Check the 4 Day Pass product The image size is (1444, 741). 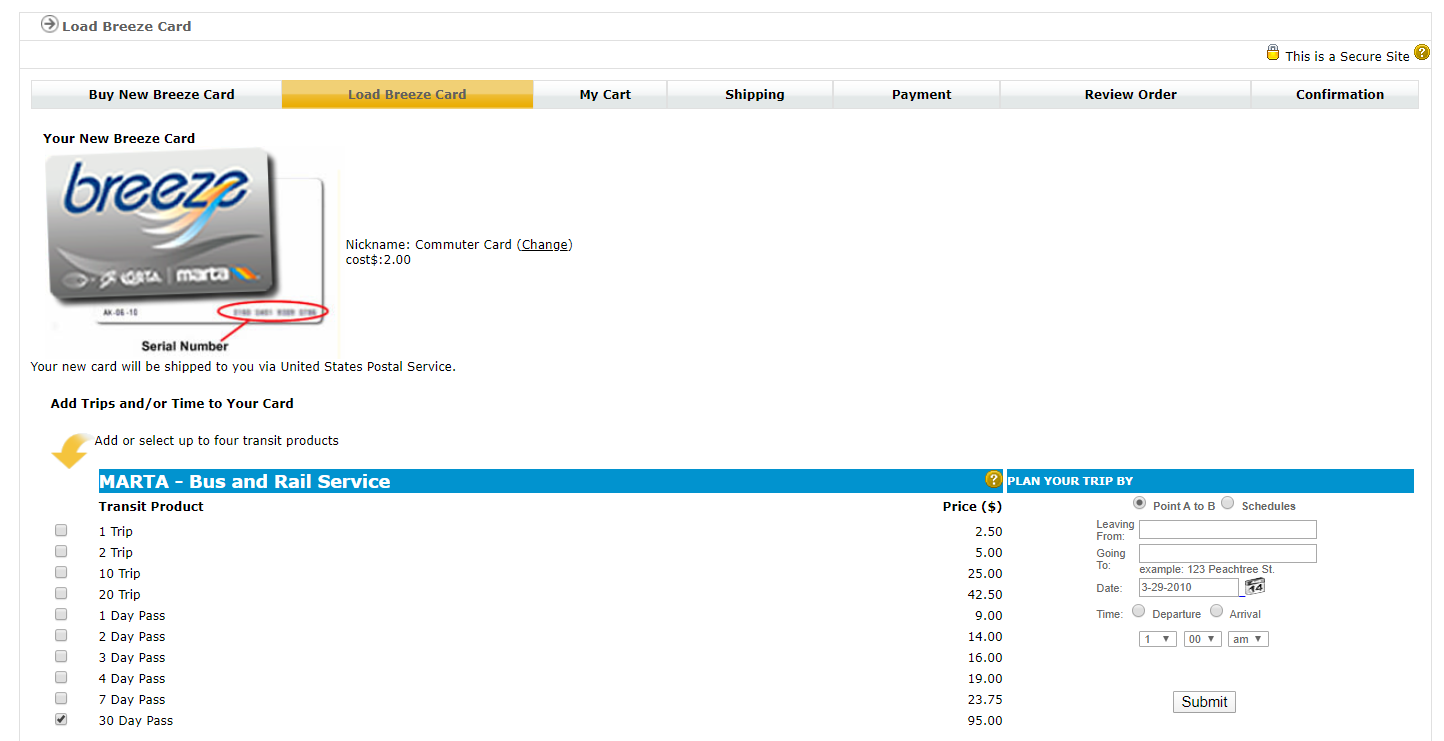coord(61,677)
